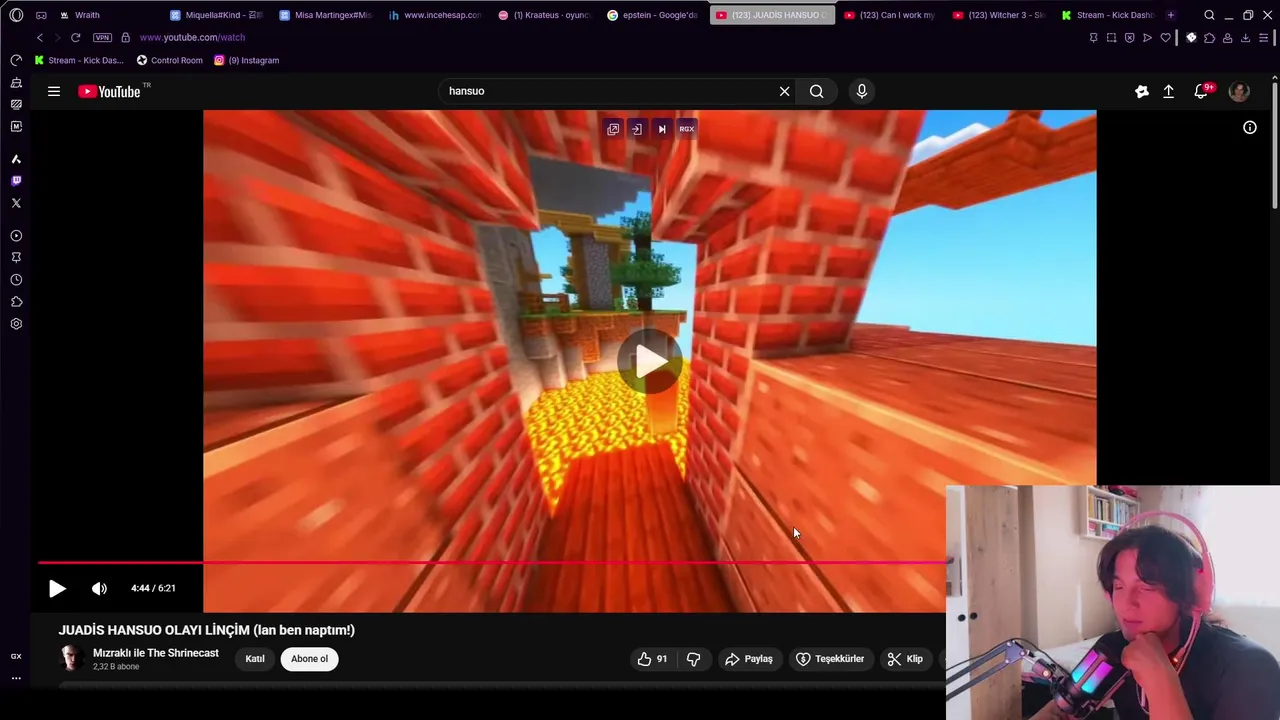Open the YouTube account avatar menu
This screenshot has height=720, width=1280.
[1239, 91]
